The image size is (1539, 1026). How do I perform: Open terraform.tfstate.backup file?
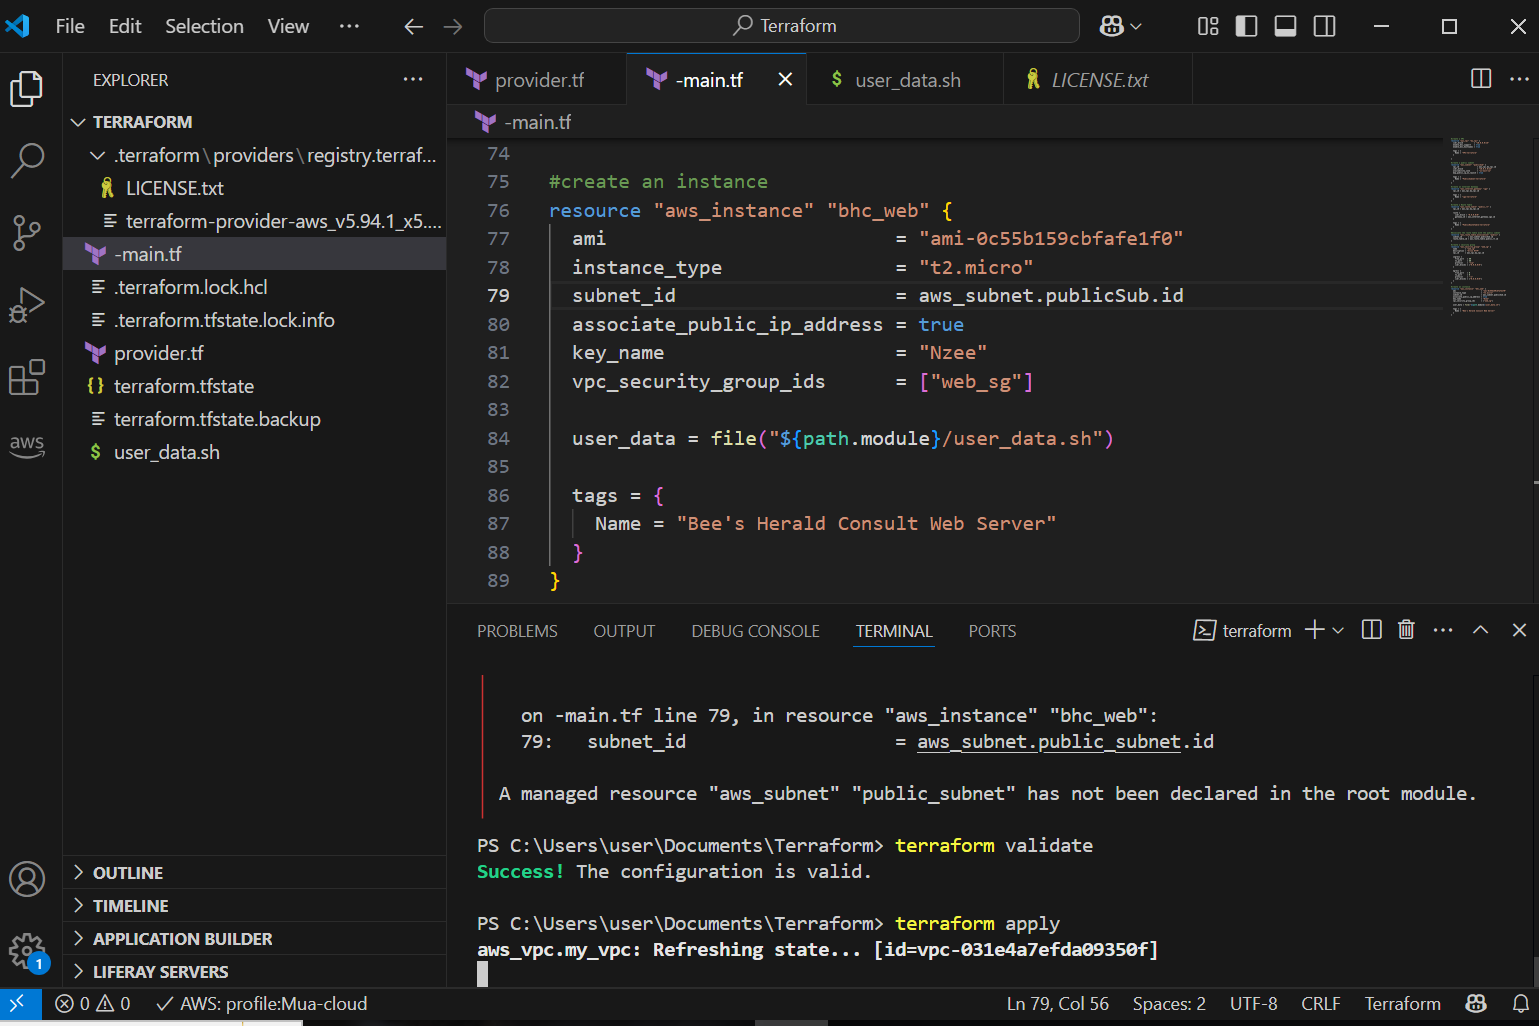click(x=255, y=419)
